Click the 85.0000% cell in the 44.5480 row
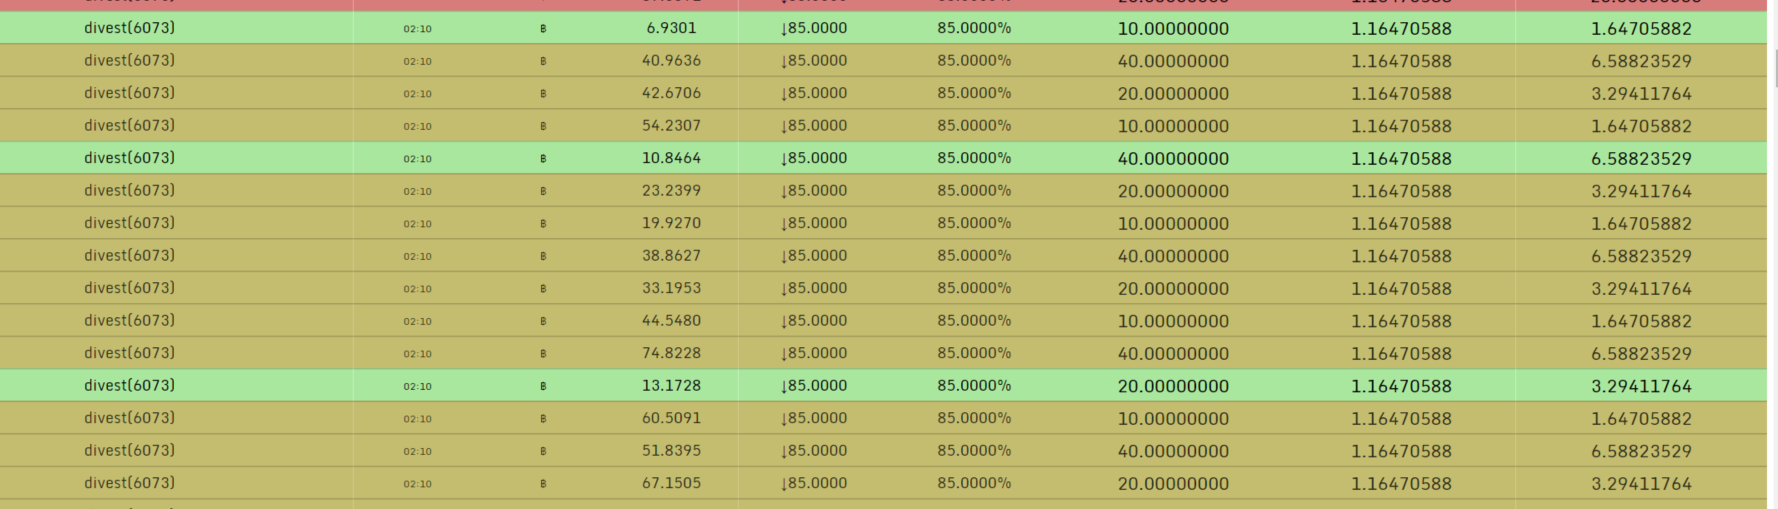Screen dimensions: 1778x509 (x=974, y=320)
